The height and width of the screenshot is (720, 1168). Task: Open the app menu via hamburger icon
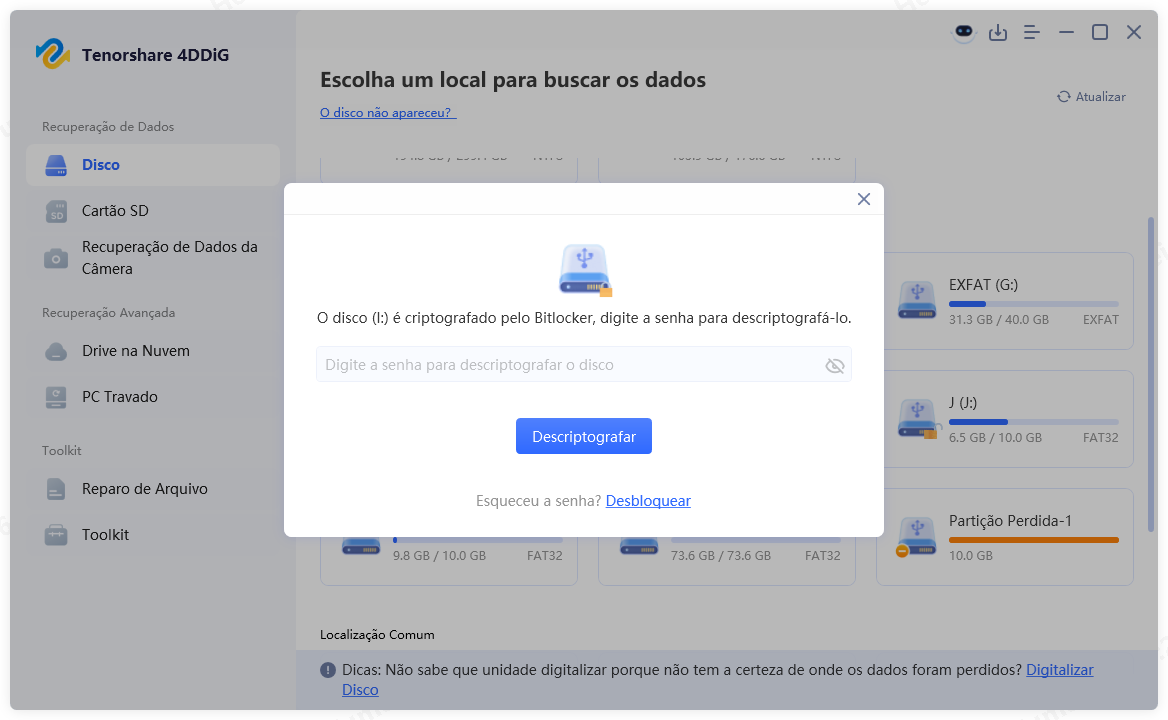pyautogui.click(x=1031, y=32)
